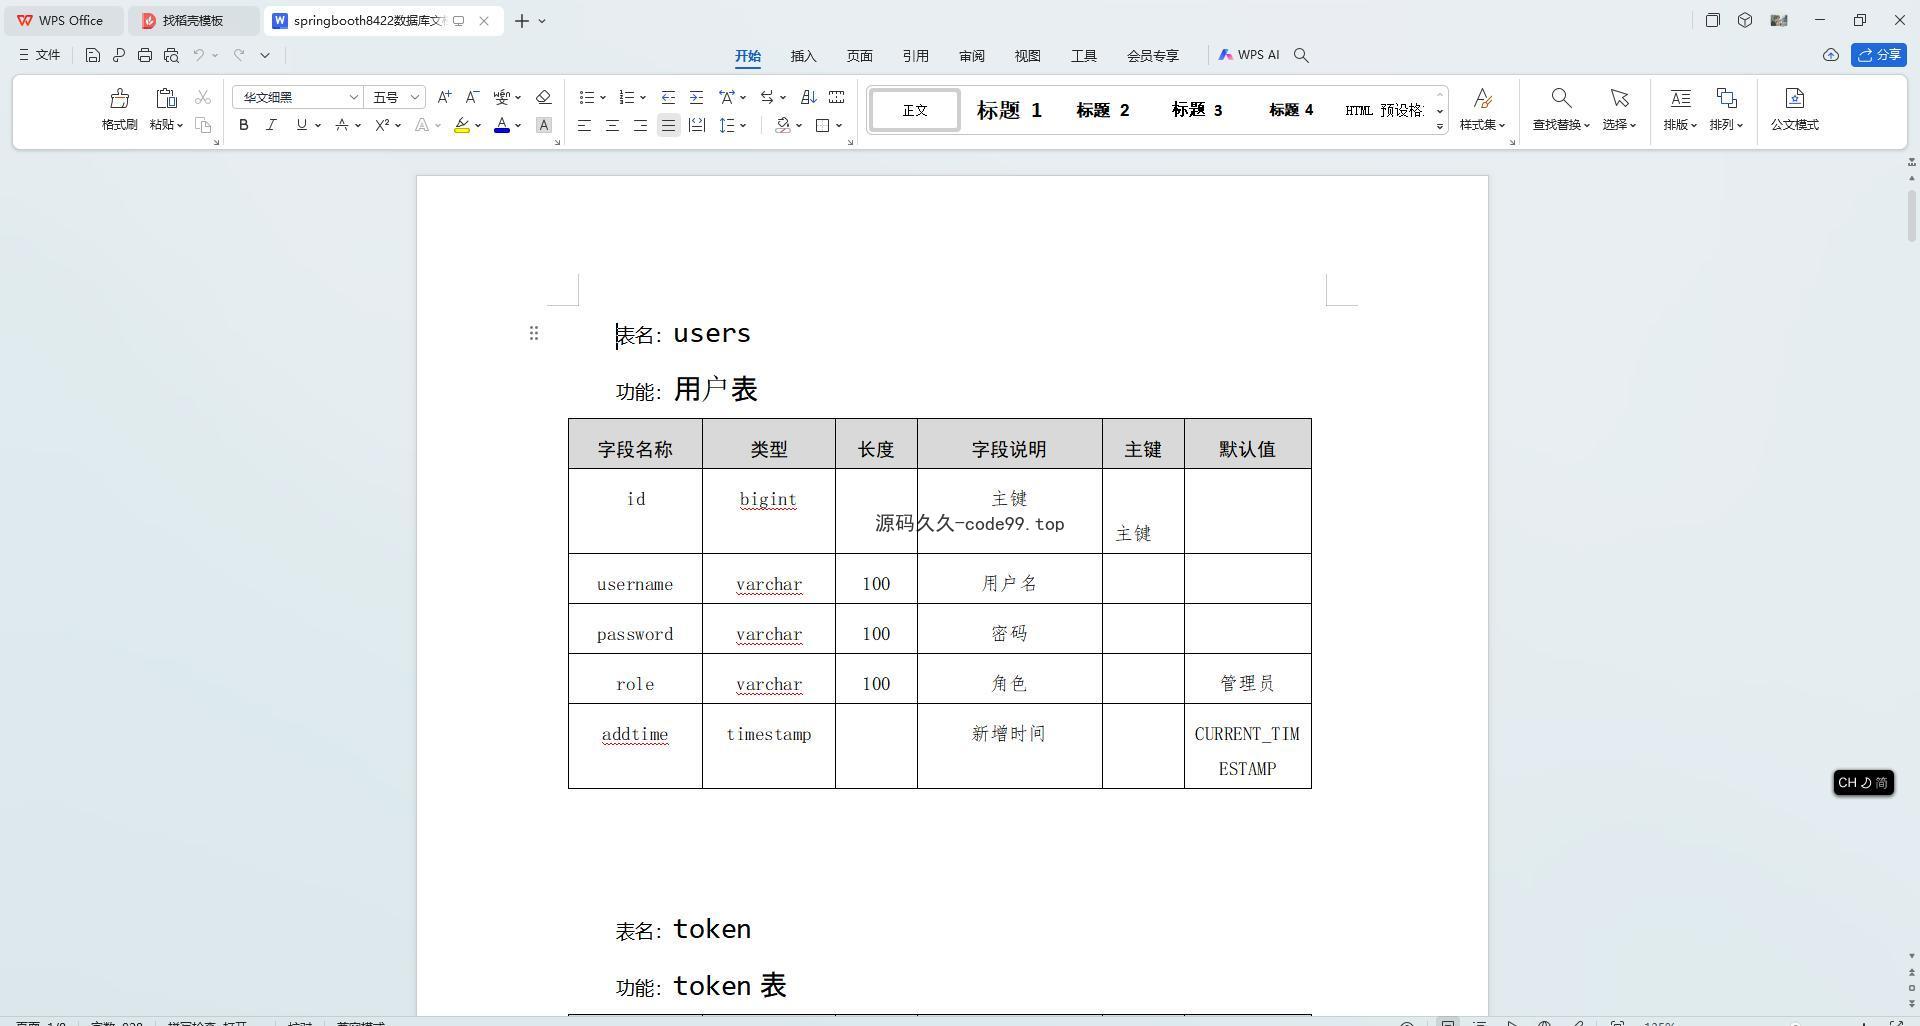Select the Format Painter (格式刷) tool
1920x1026 pixels.
coord(119,110)
